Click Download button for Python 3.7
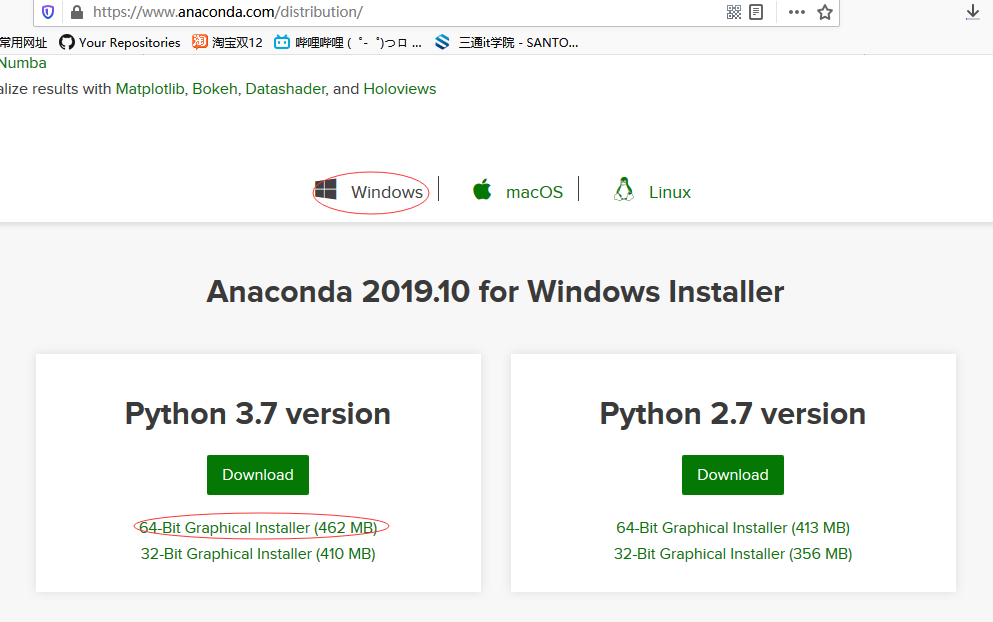 click(x=258, y=474)
